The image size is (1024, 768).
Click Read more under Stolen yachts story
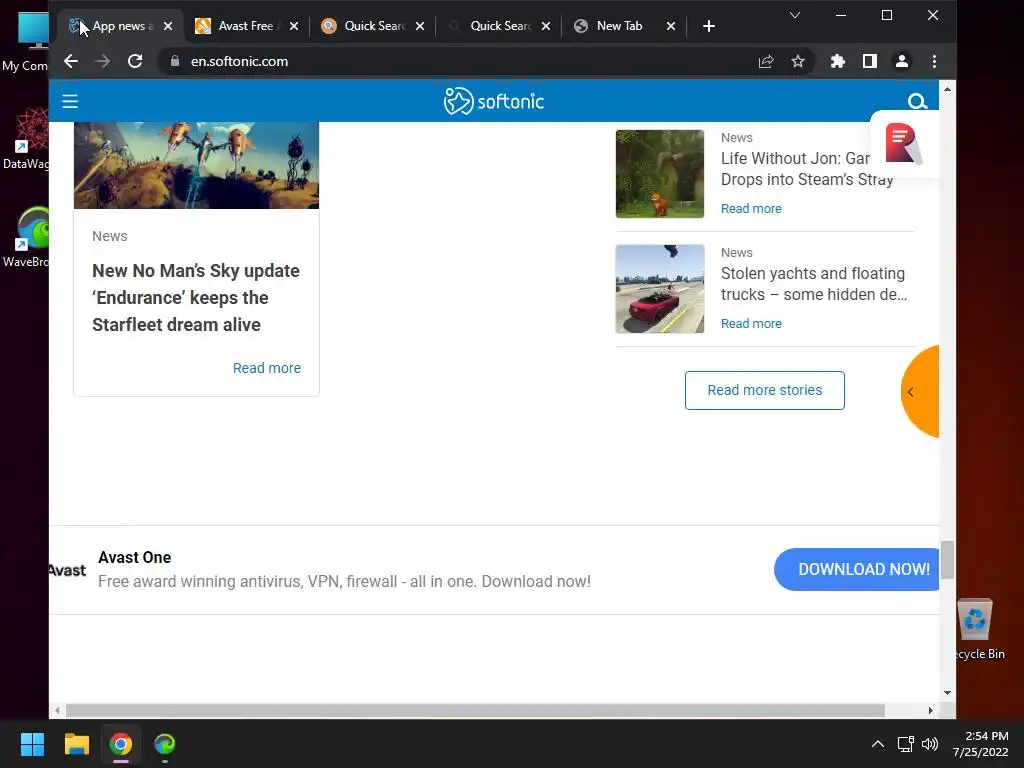tap(751, 323)
